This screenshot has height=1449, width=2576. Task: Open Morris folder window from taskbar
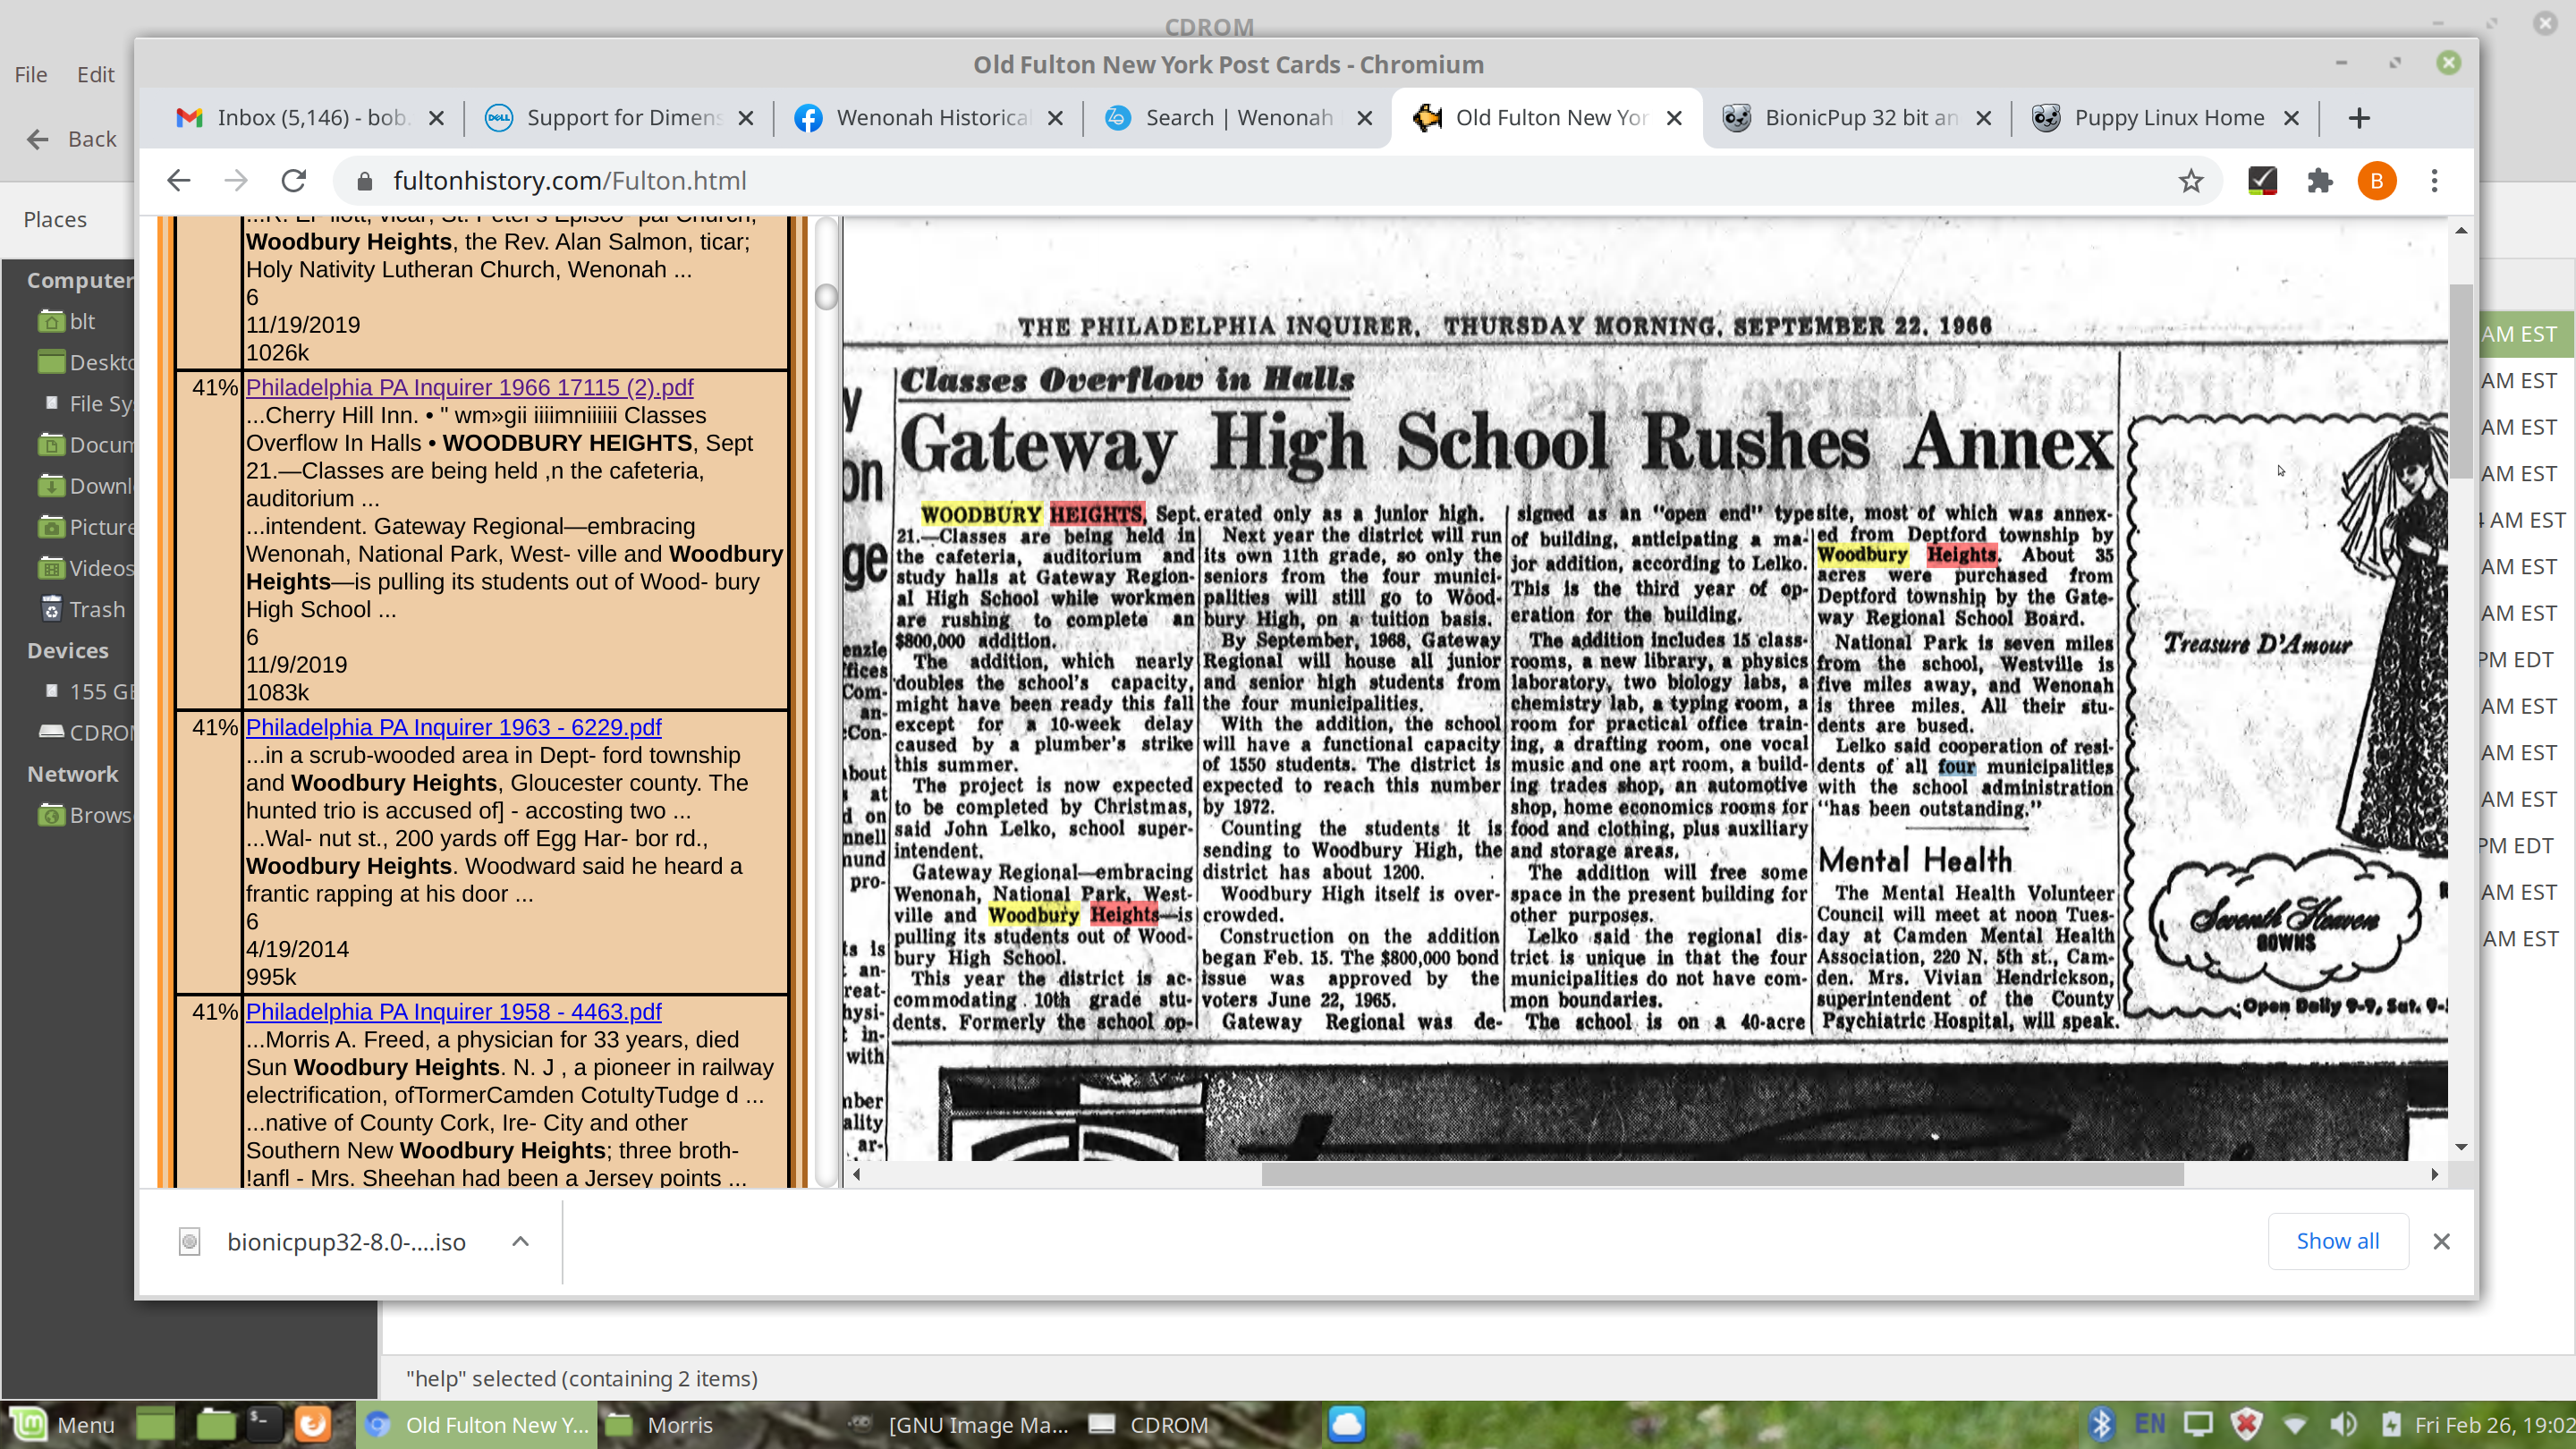[662, 1424]
